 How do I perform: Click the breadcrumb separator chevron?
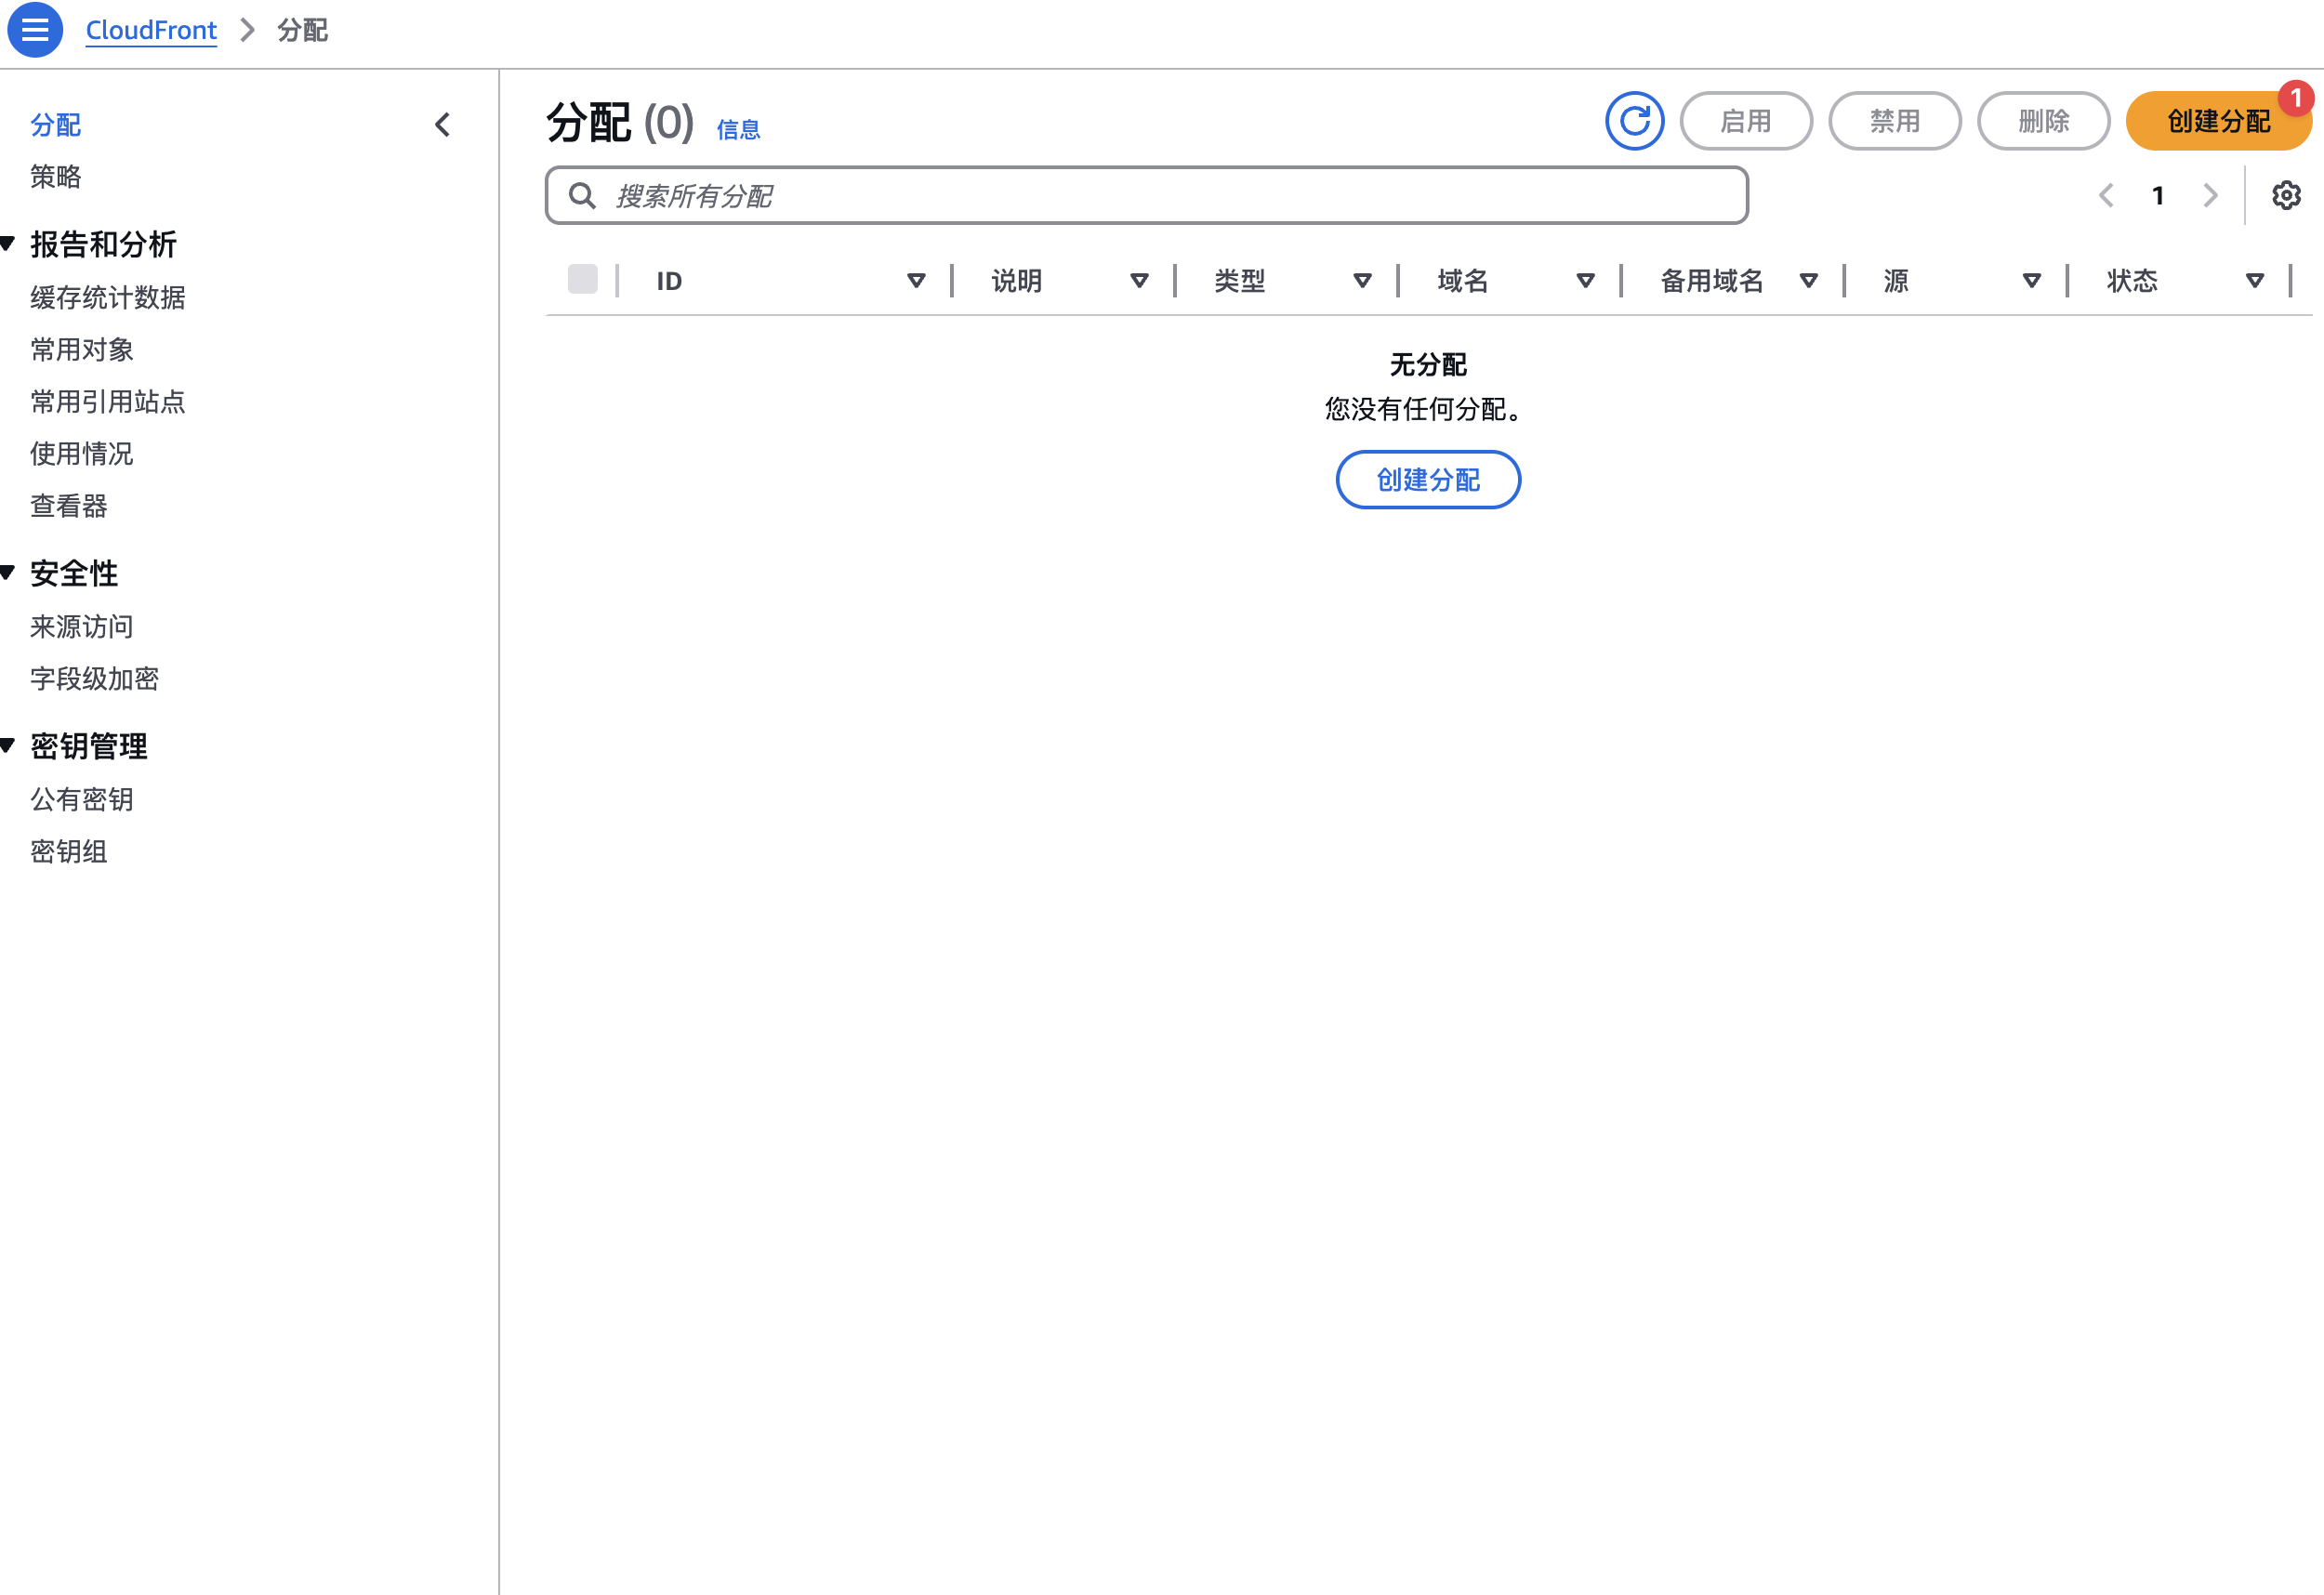[248, 30]
